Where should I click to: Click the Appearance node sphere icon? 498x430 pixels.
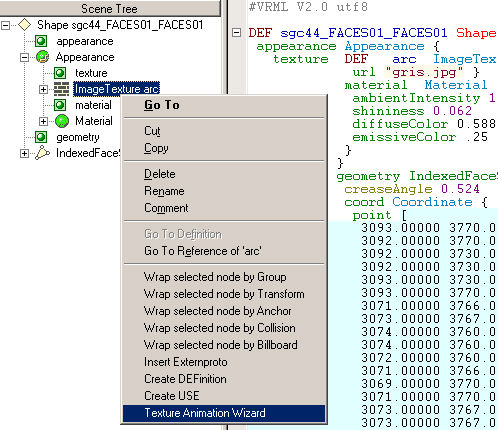[x=43, y=57]
